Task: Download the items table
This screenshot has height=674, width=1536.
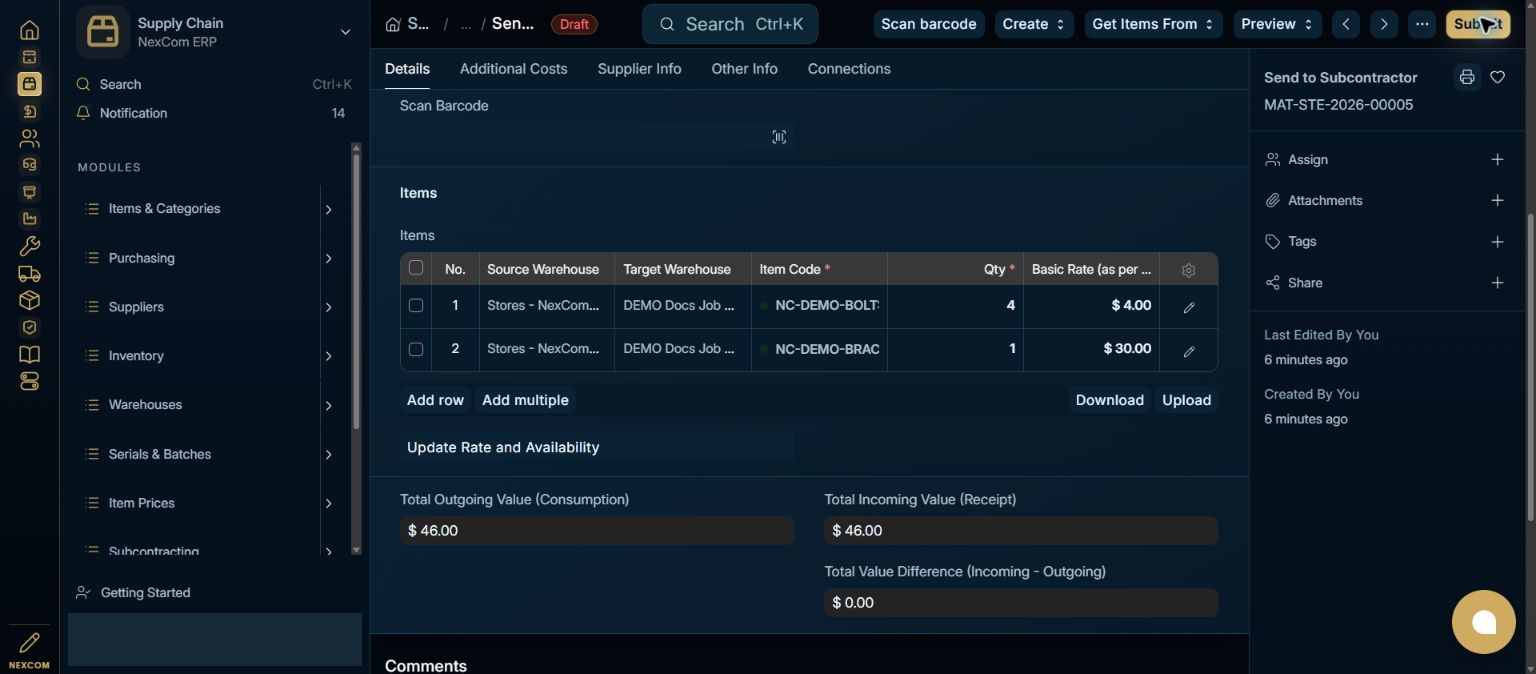Action: point(1109,400)
